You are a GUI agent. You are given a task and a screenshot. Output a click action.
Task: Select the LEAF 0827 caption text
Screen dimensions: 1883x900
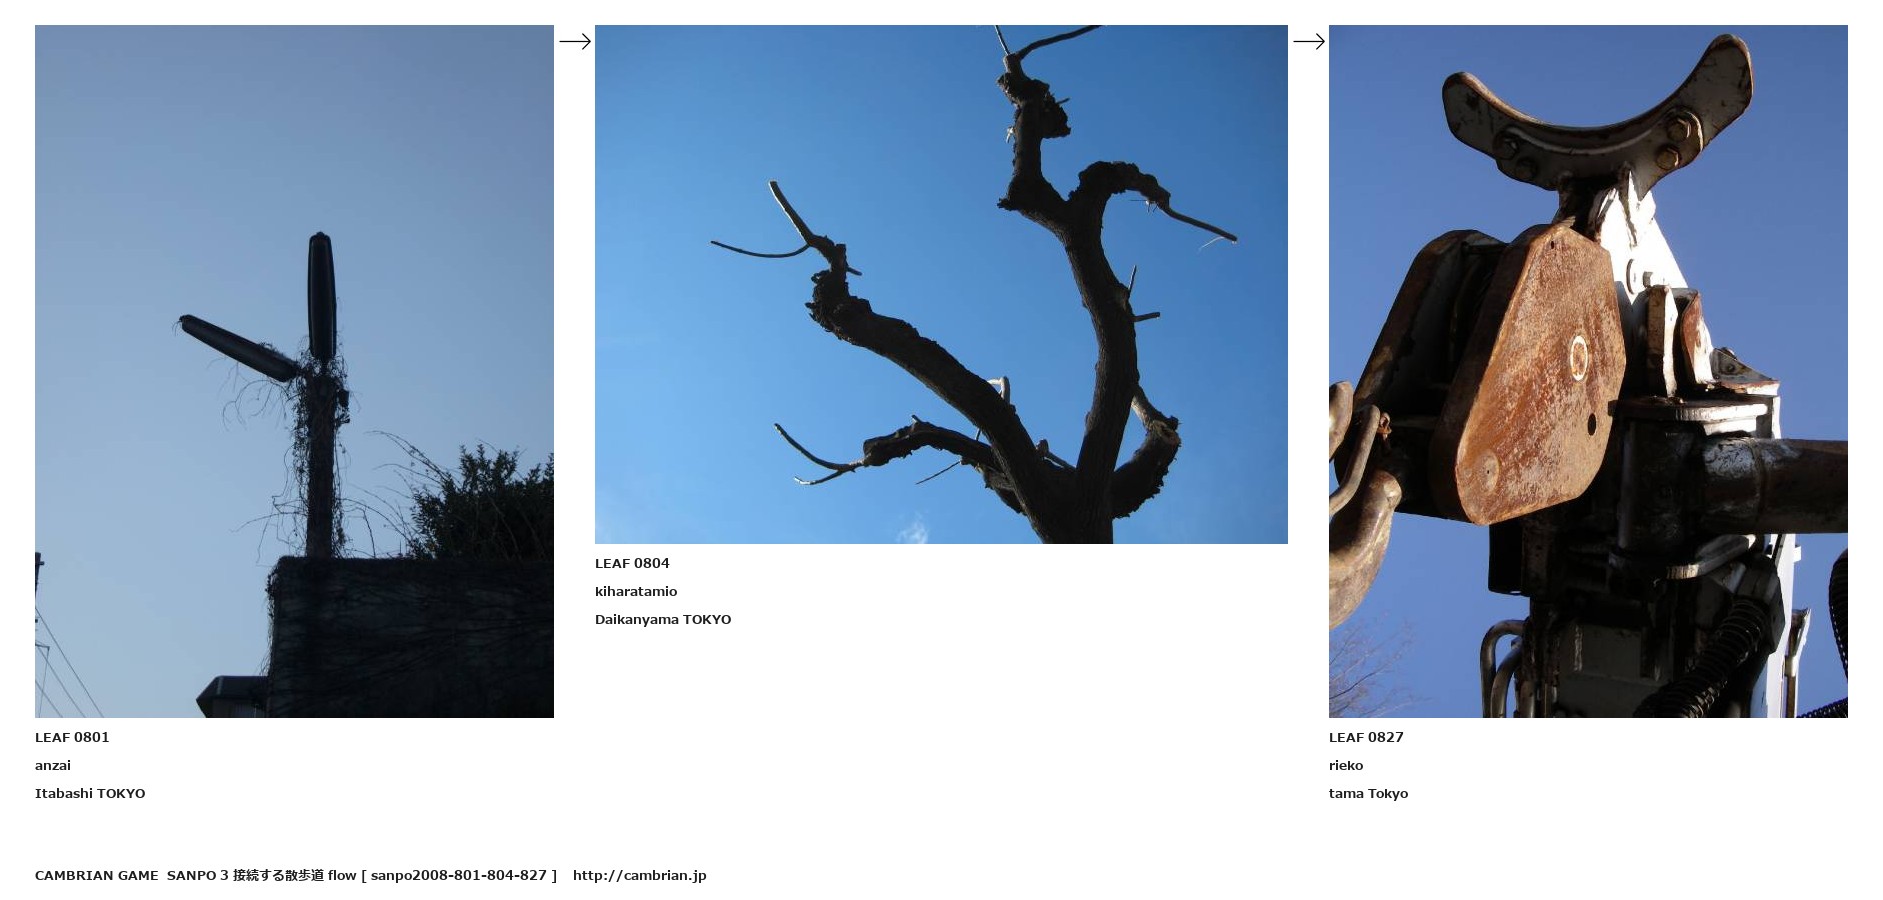point(1366,737)
